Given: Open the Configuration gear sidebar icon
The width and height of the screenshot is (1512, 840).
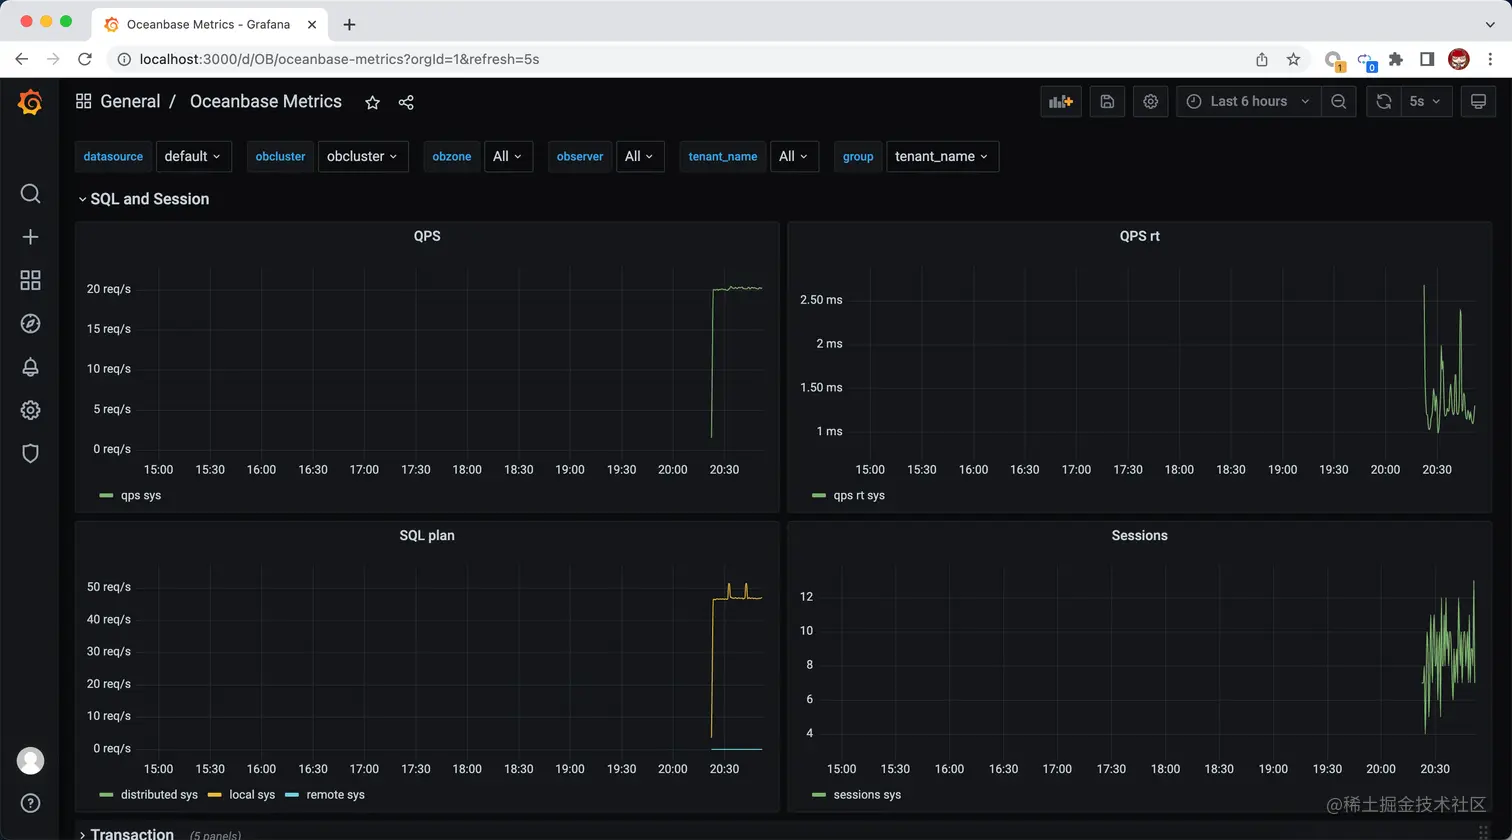Looking at the screenshot, I should click(30, 410).
